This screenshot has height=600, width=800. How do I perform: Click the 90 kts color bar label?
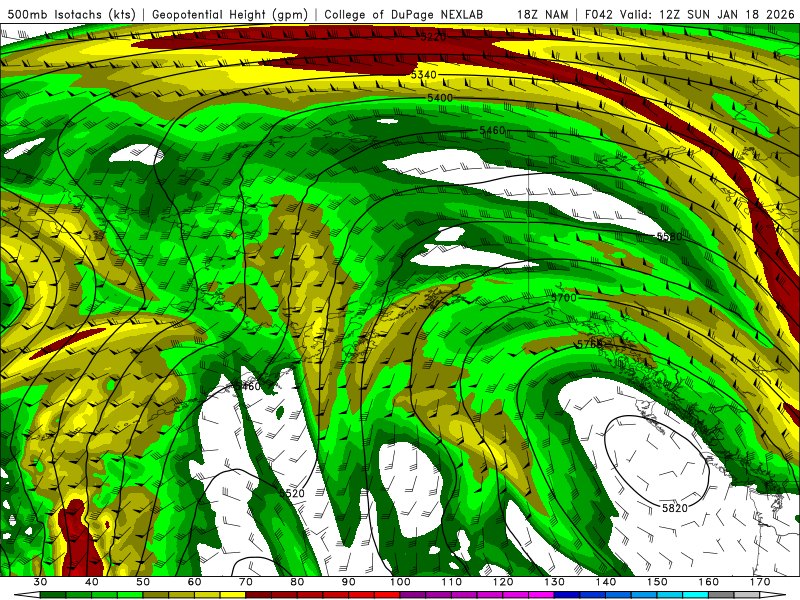click(348, 582)
